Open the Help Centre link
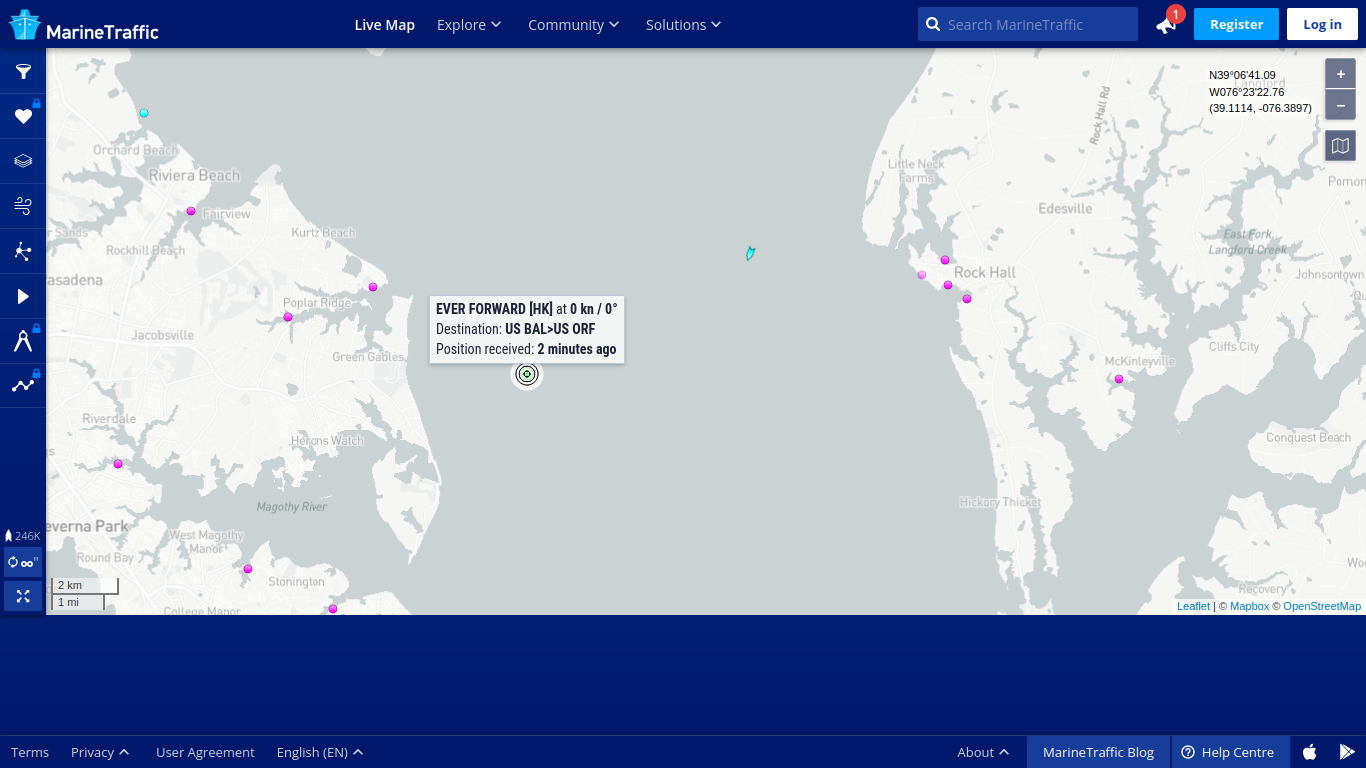The width and height of the screenshot is (1366, 768). coord(1228,752)
